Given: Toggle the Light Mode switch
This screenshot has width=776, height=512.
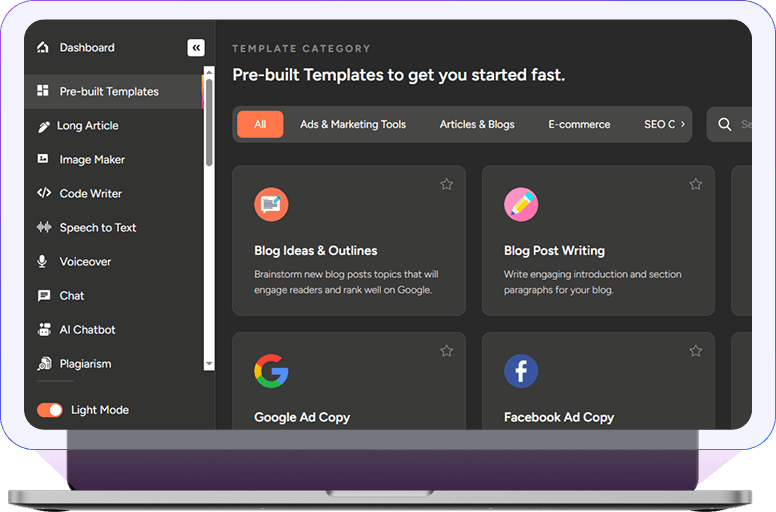Looking at the screenshot, I should point(50,410).
